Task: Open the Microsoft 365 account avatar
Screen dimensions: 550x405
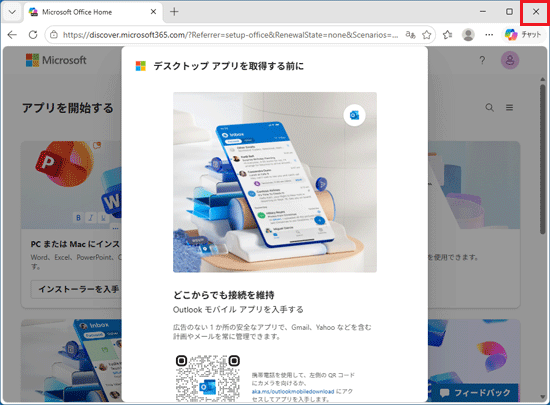Action: coord(510,60)
